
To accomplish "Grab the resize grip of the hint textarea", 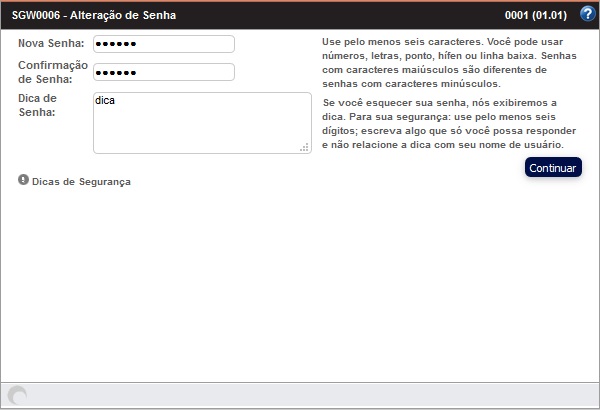I will 303,147.
